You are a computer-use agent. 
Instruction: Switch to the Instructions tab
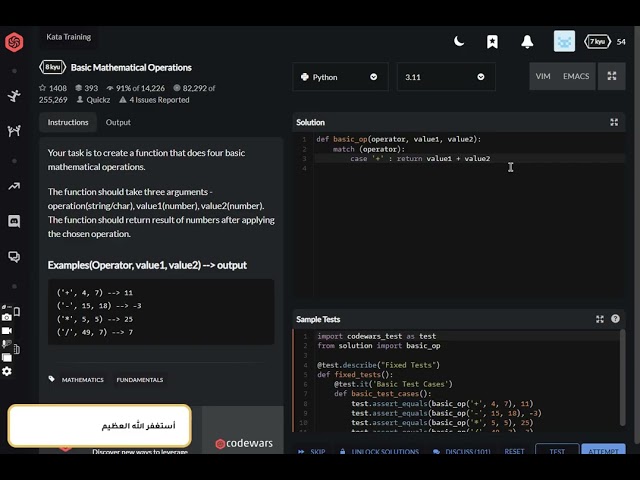click(x=68, y=122)
